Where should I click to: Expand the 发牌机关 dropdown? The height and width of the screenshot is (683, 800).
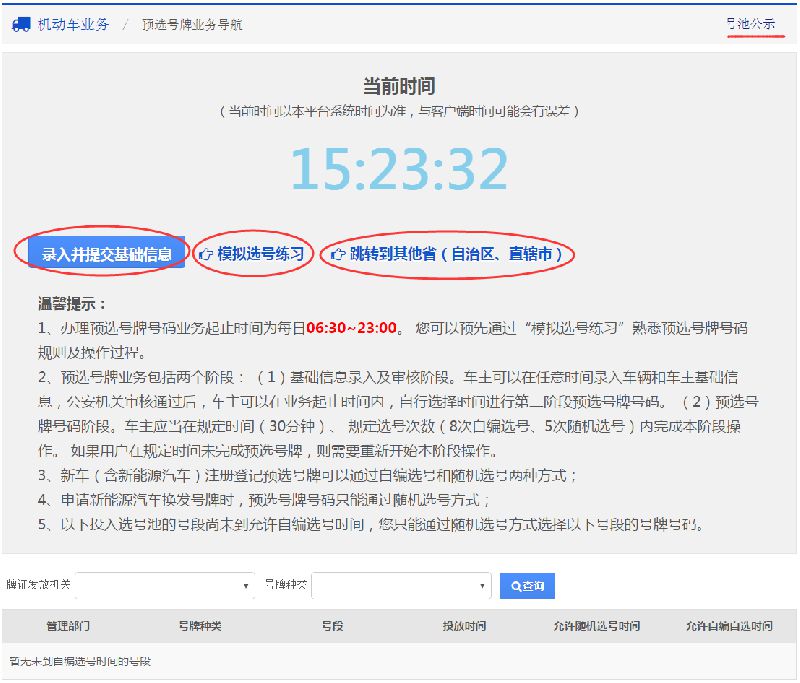tap(165, 585)
